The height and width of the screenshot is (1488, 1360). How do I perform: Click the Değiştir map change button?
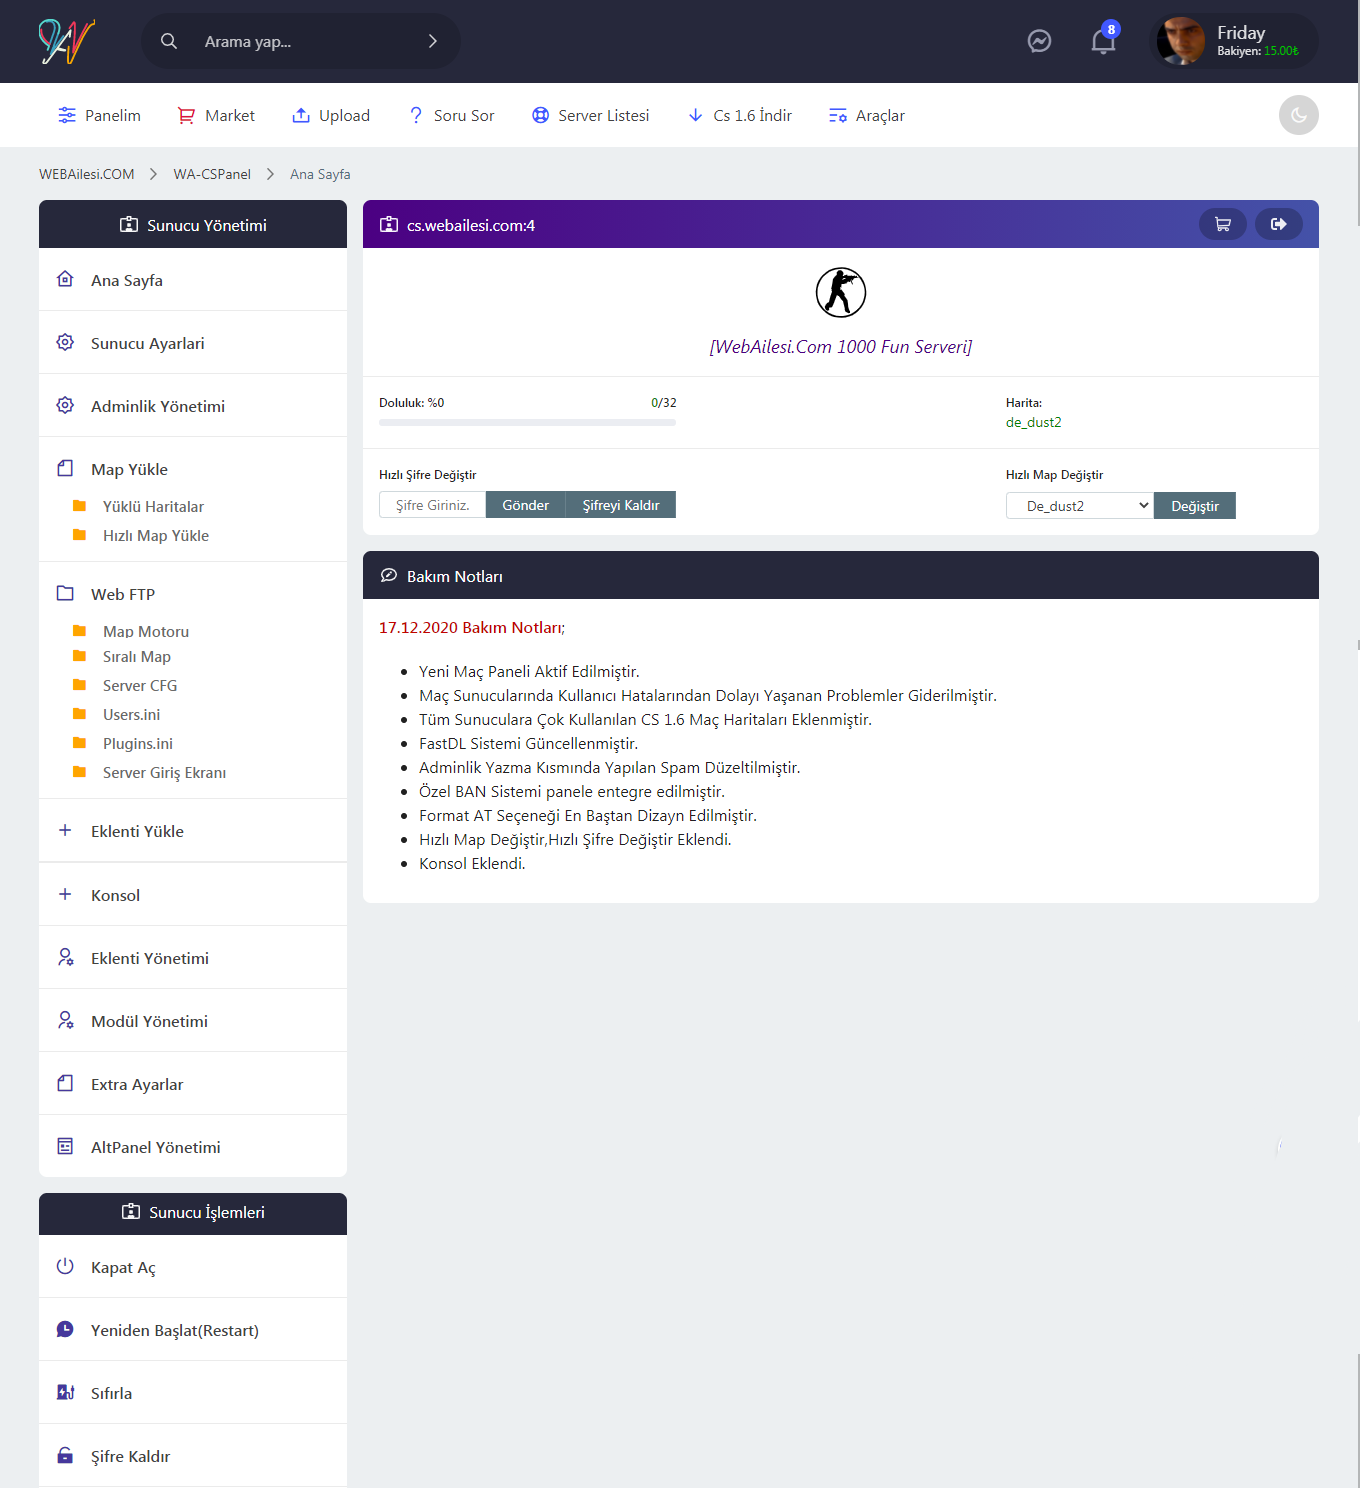click(x=1195, y=506)
